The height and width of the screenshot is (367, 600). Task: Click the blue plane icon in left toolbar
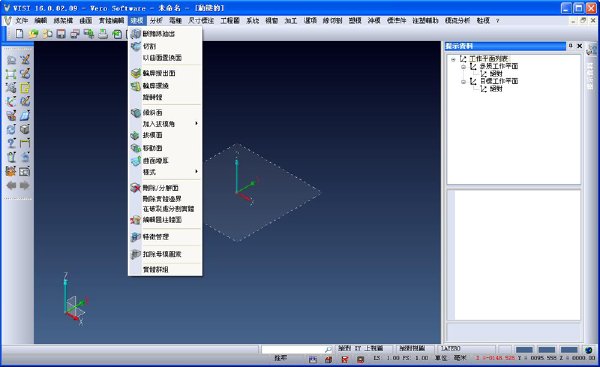pos(25,115)
